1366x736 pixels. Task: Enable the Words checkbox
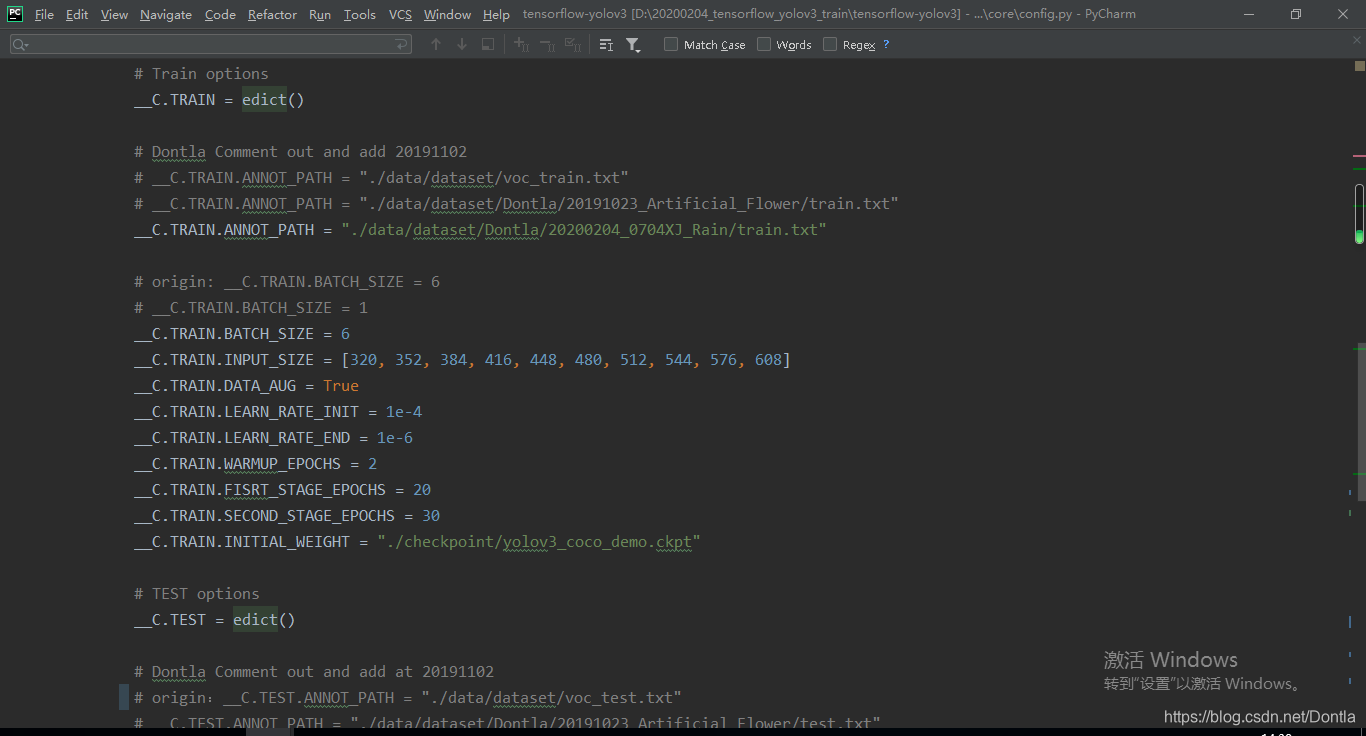point(764,45)
